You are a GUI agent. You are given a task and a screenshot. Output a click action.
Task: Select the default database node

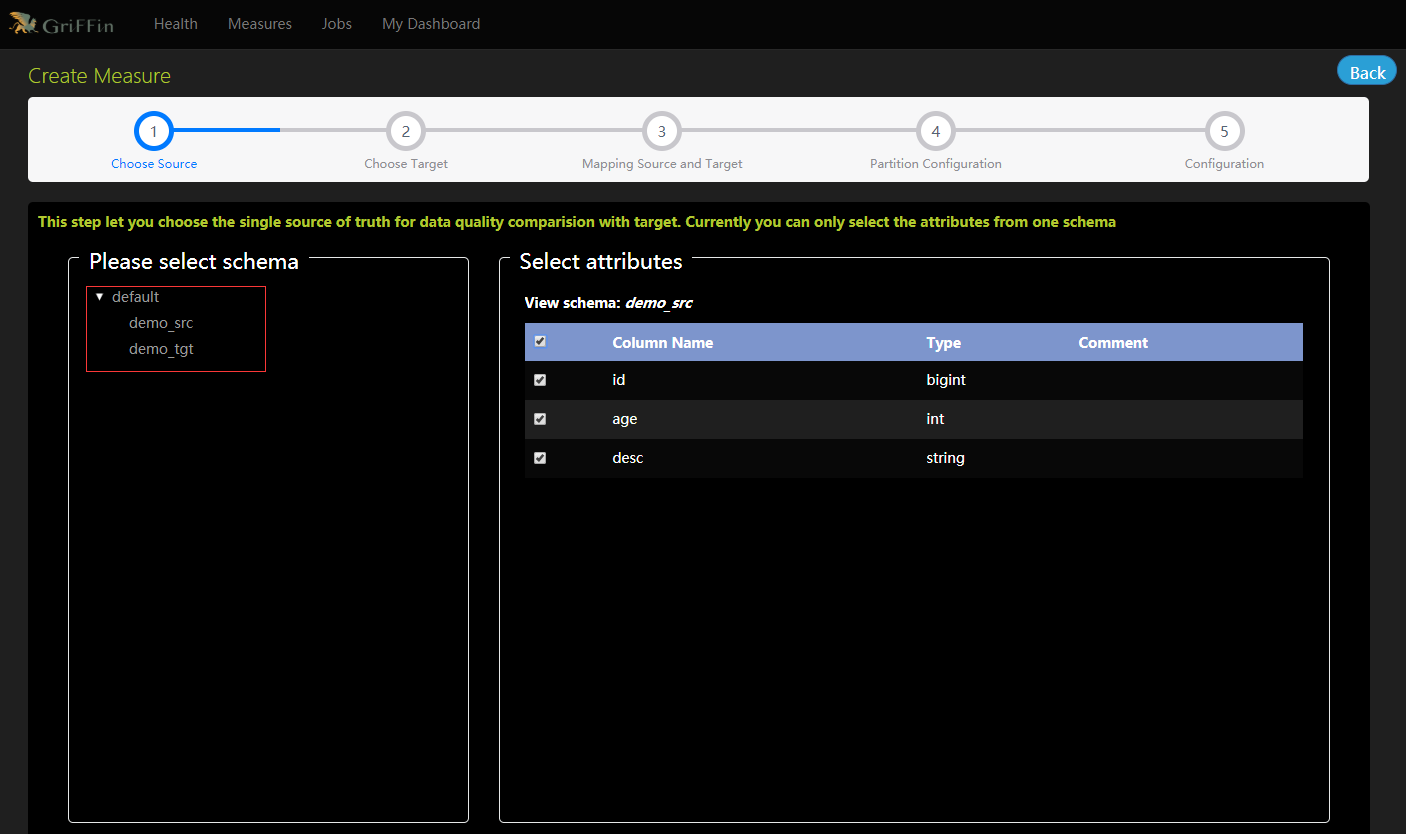click(135, 297)
